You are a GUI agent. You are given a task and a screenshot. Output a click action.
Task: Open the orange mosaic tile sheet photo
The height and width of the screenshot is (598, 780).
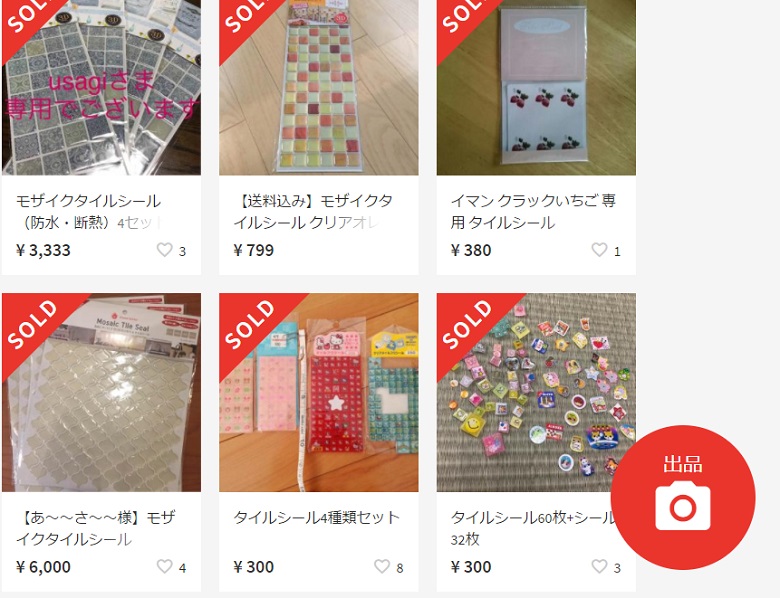click(319, 88)
